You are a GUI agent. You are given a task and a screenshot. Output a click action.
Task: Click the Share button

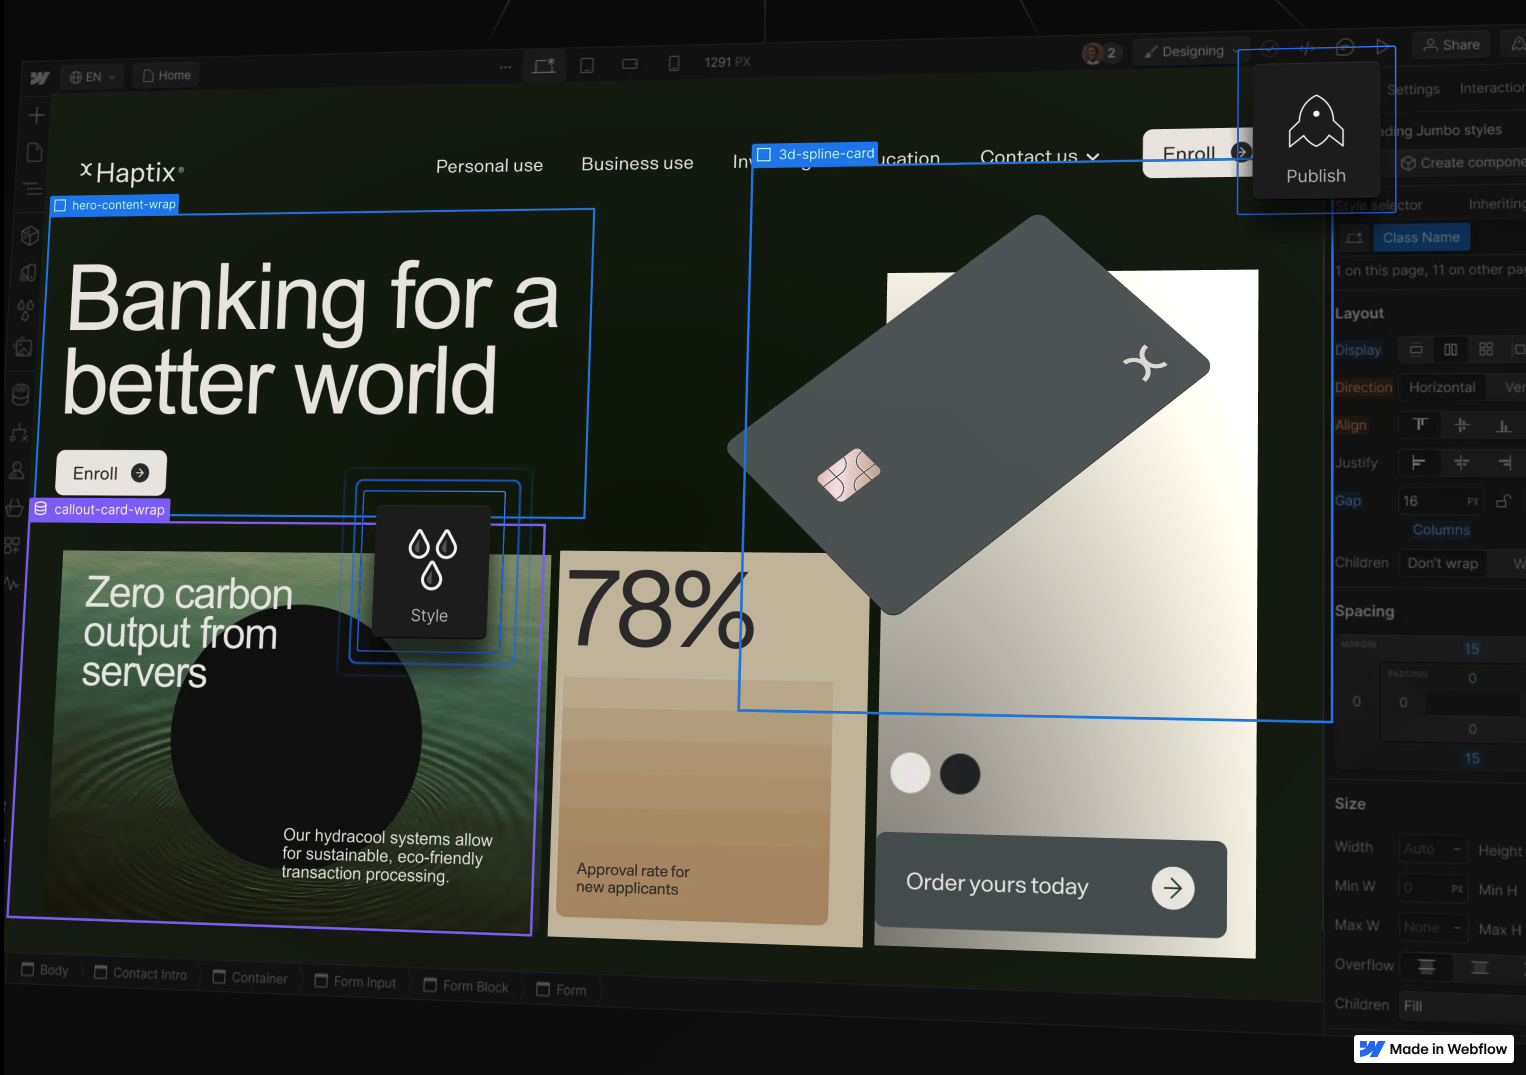[1450, 45]
